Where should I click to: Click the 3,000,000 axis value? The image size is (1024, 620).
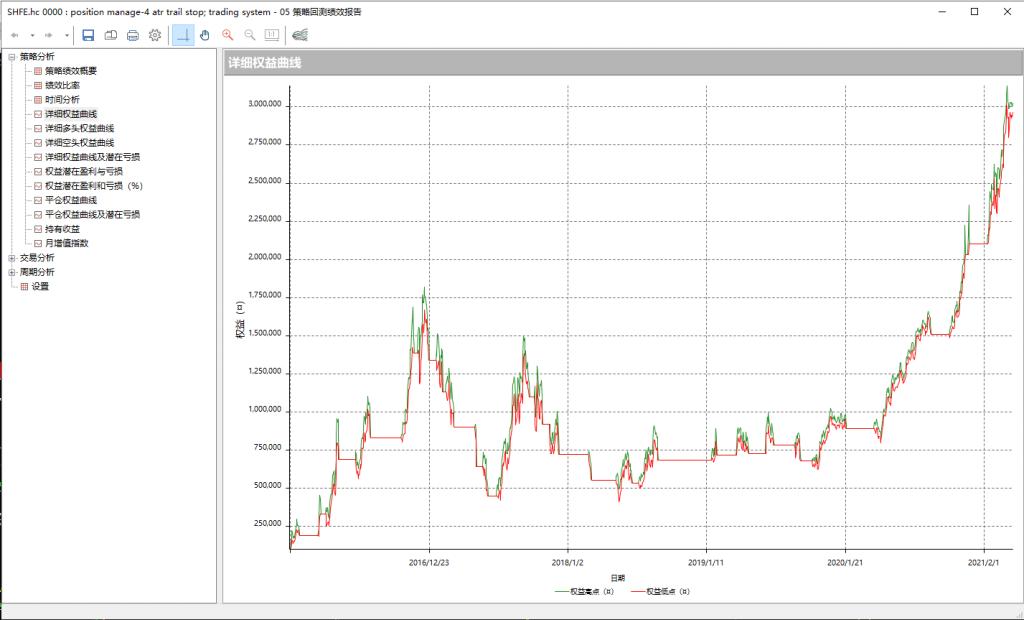click(x=265, y=105)
